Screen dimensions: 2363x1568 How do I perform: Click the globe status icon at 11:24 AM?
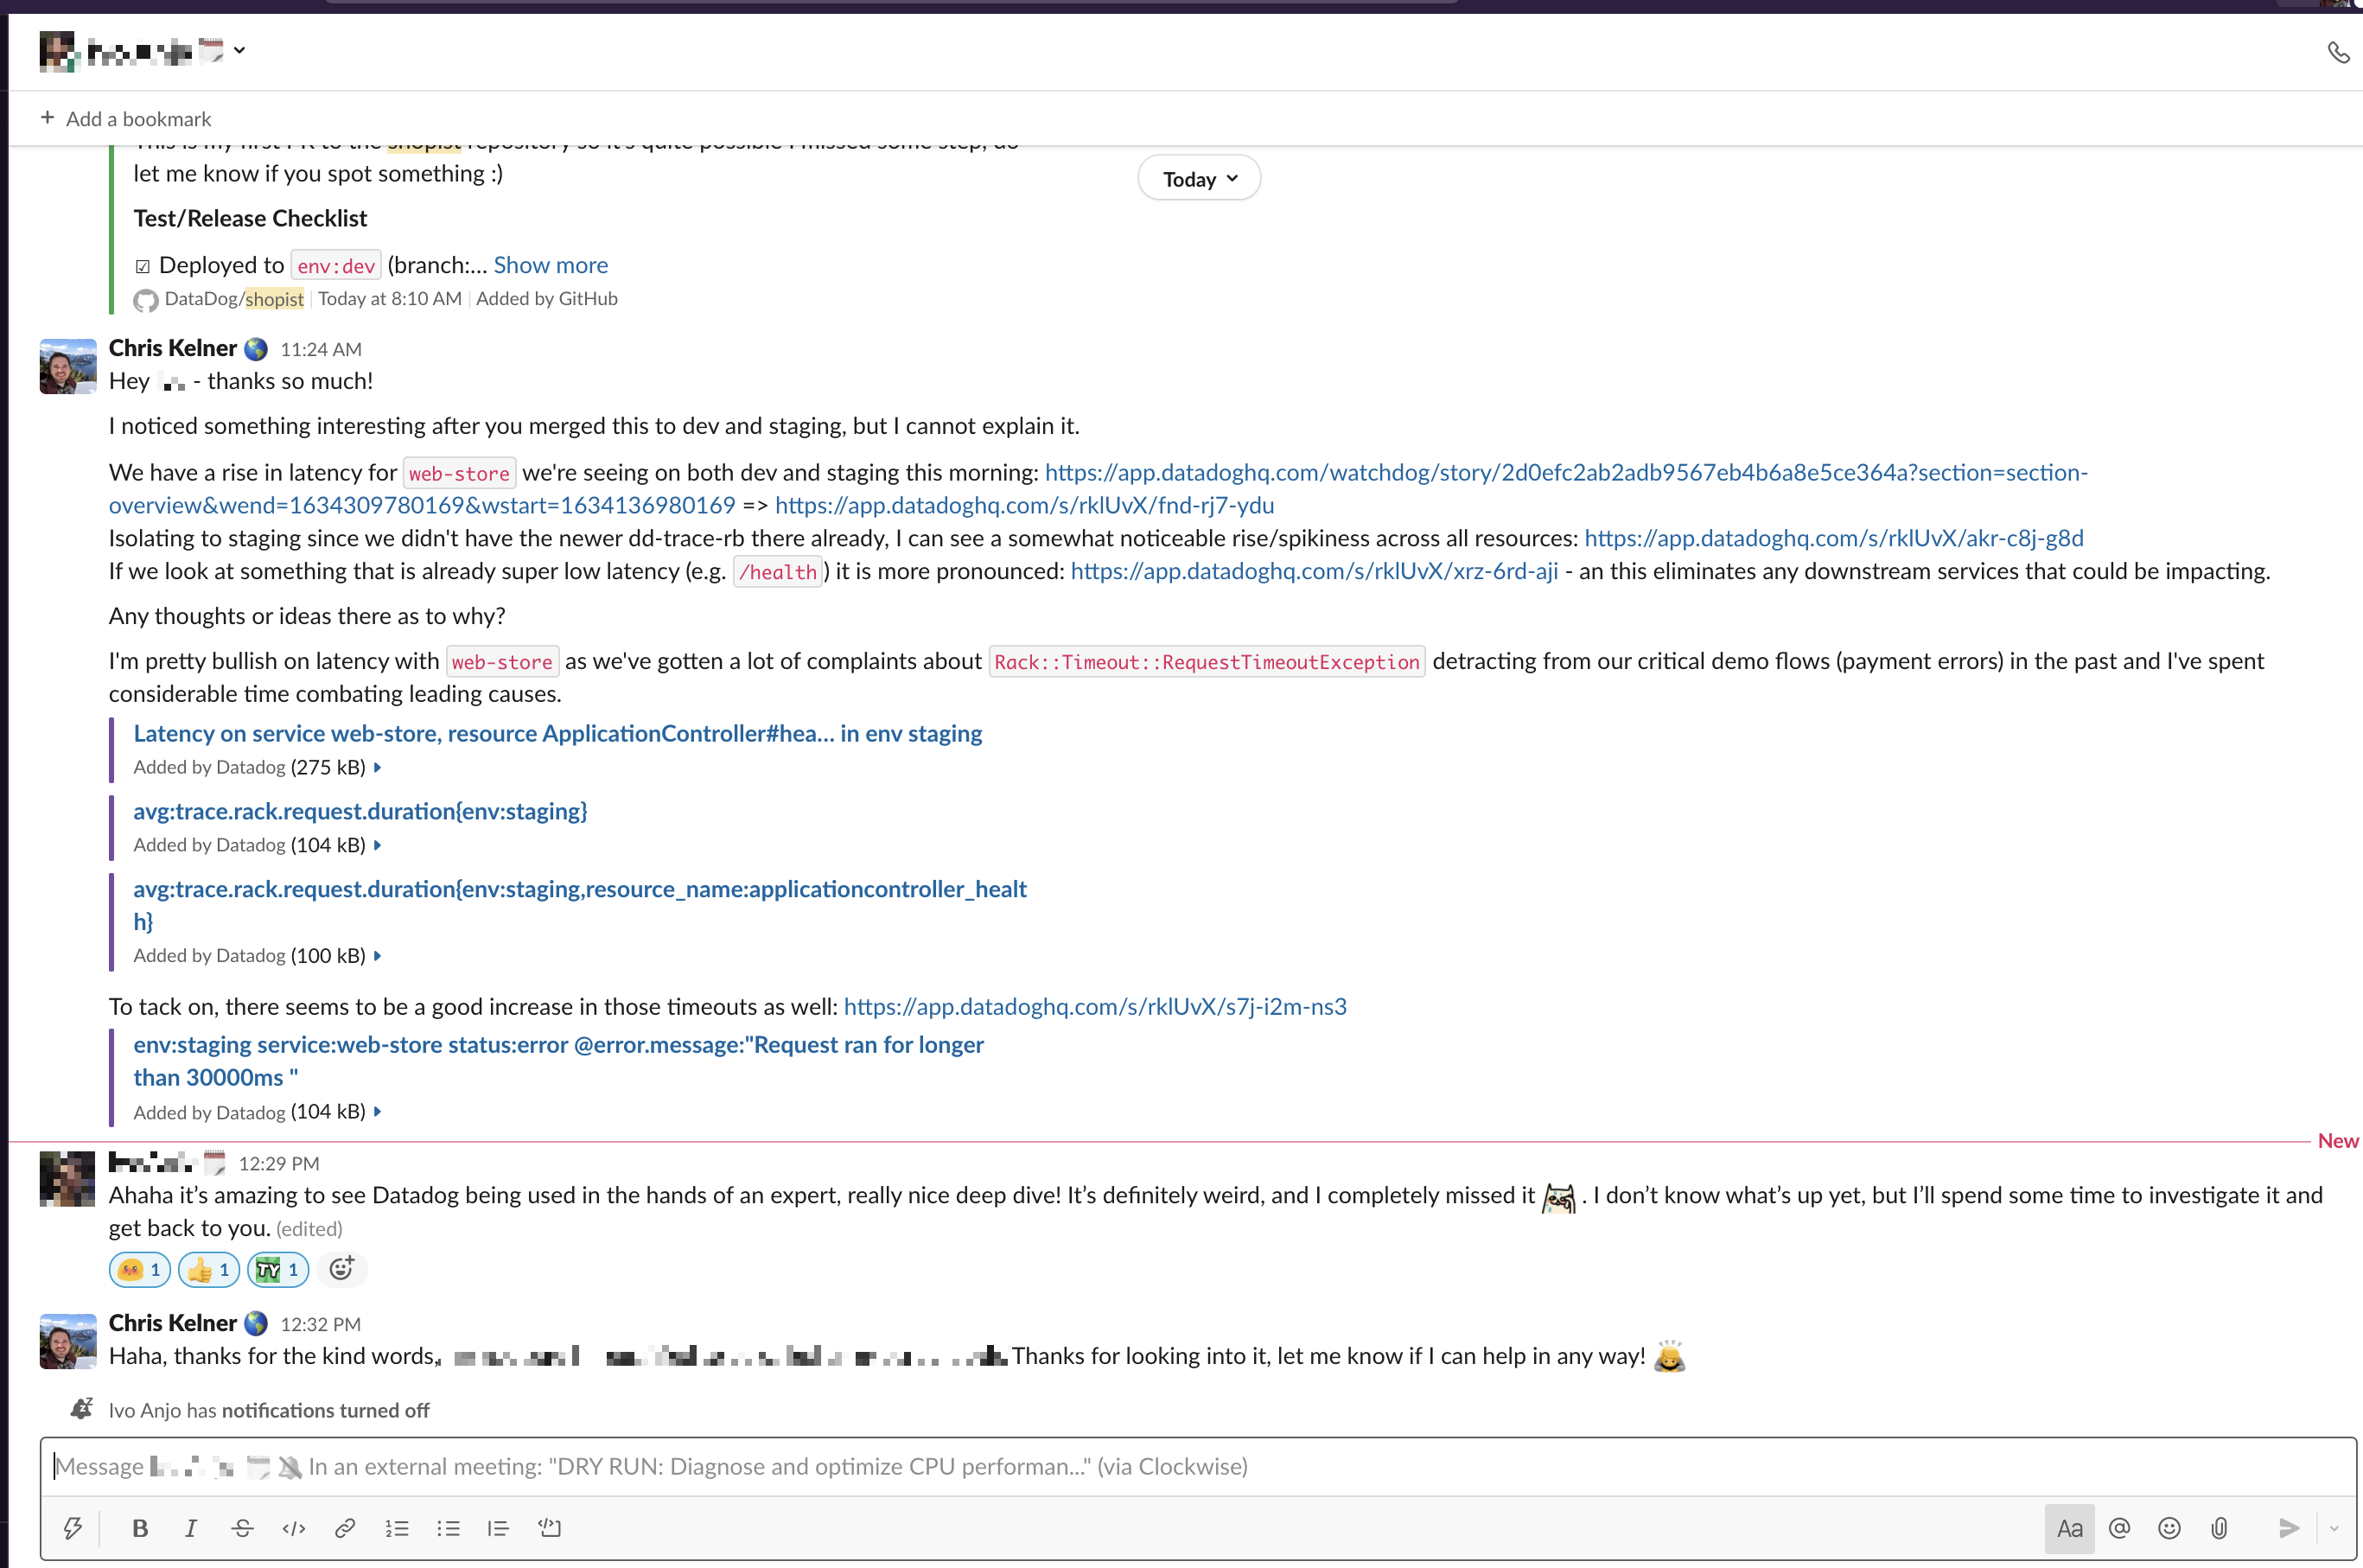click(x=256, y=348)
